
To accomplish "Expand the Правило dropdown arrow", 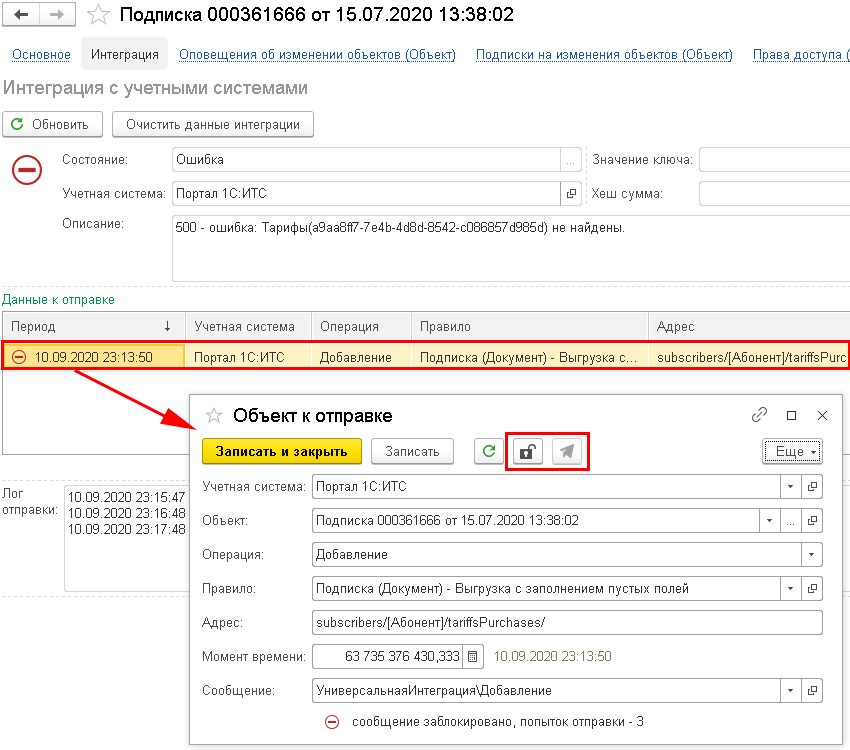I will pos(790,589).
